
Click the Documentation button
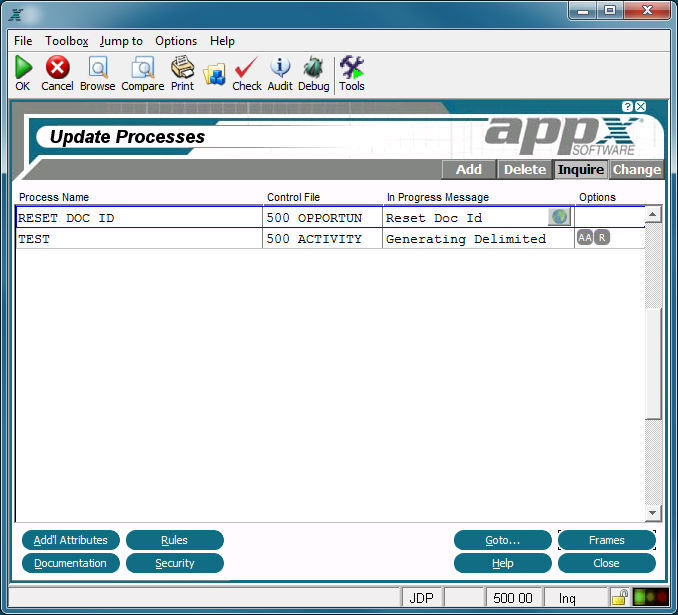point(71,563)
